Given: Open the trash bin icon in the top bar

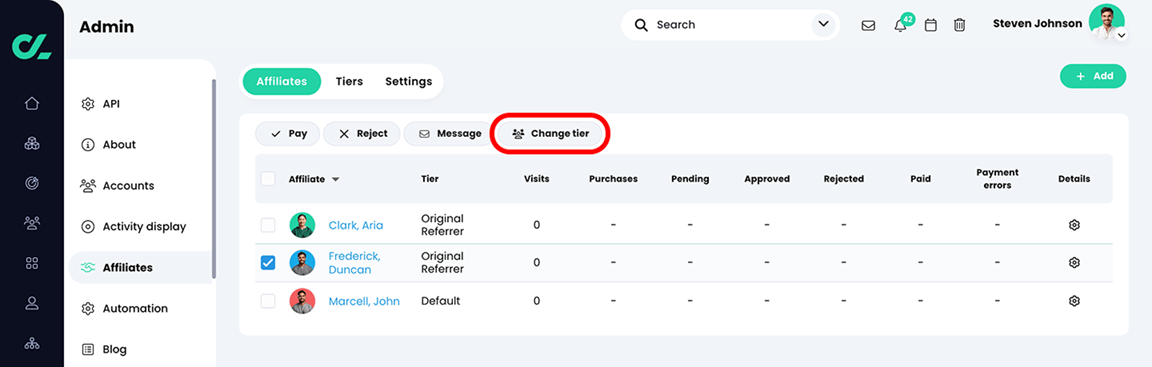Looking at the screenshot, I should click(960, 25).
